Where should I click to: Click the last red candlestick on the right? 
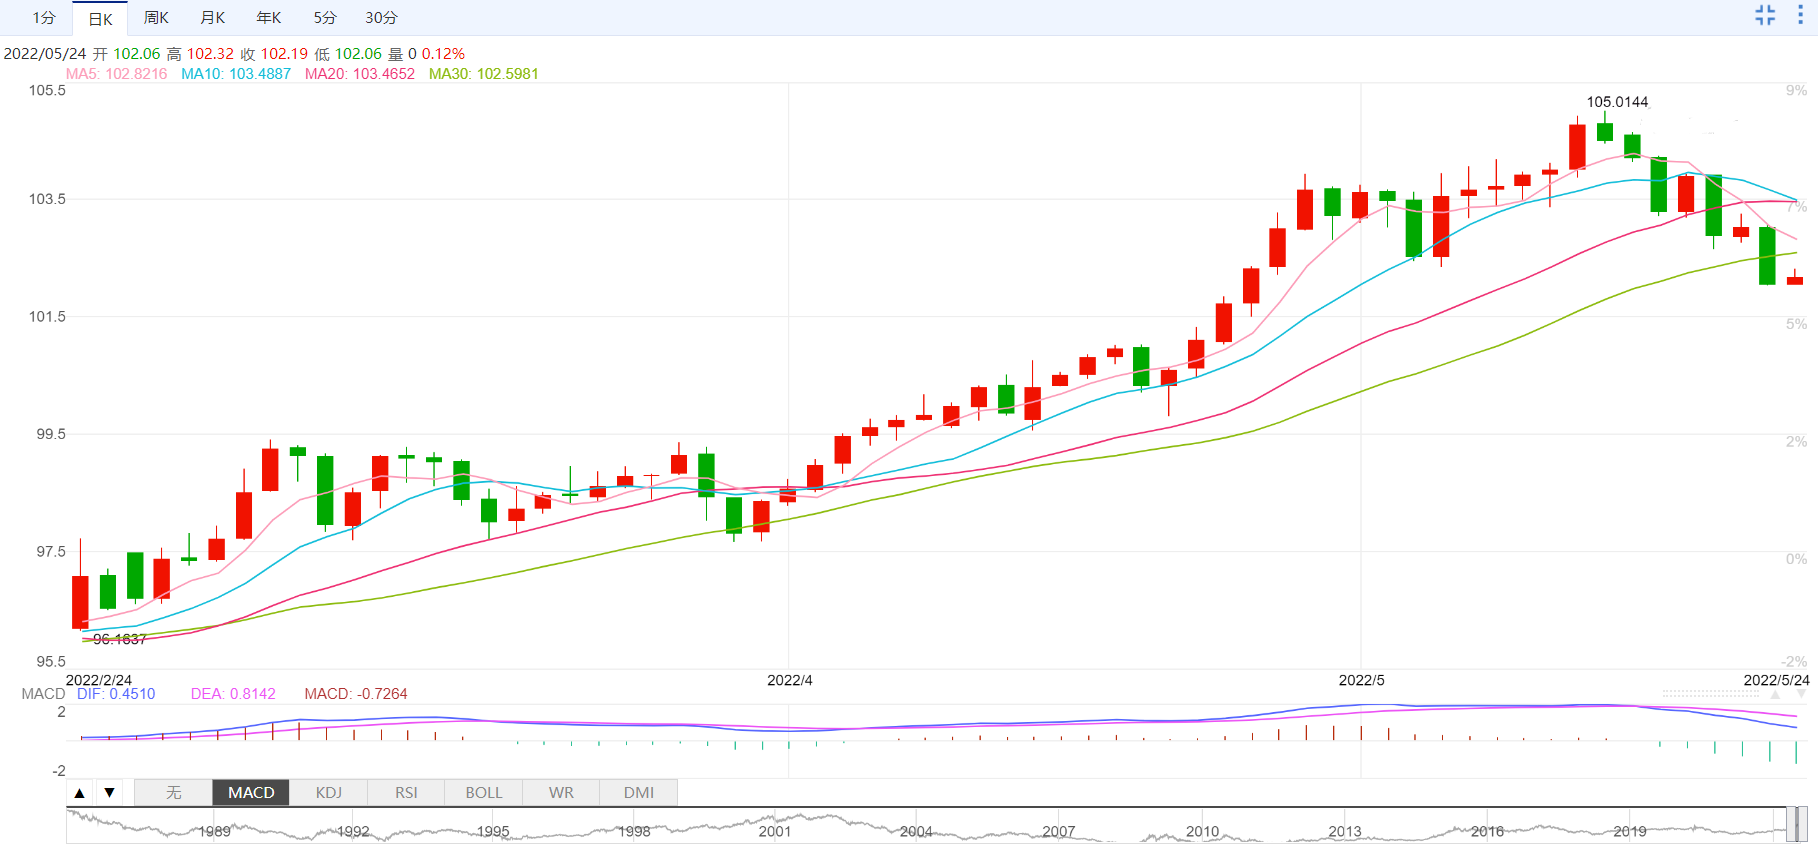1795,280
